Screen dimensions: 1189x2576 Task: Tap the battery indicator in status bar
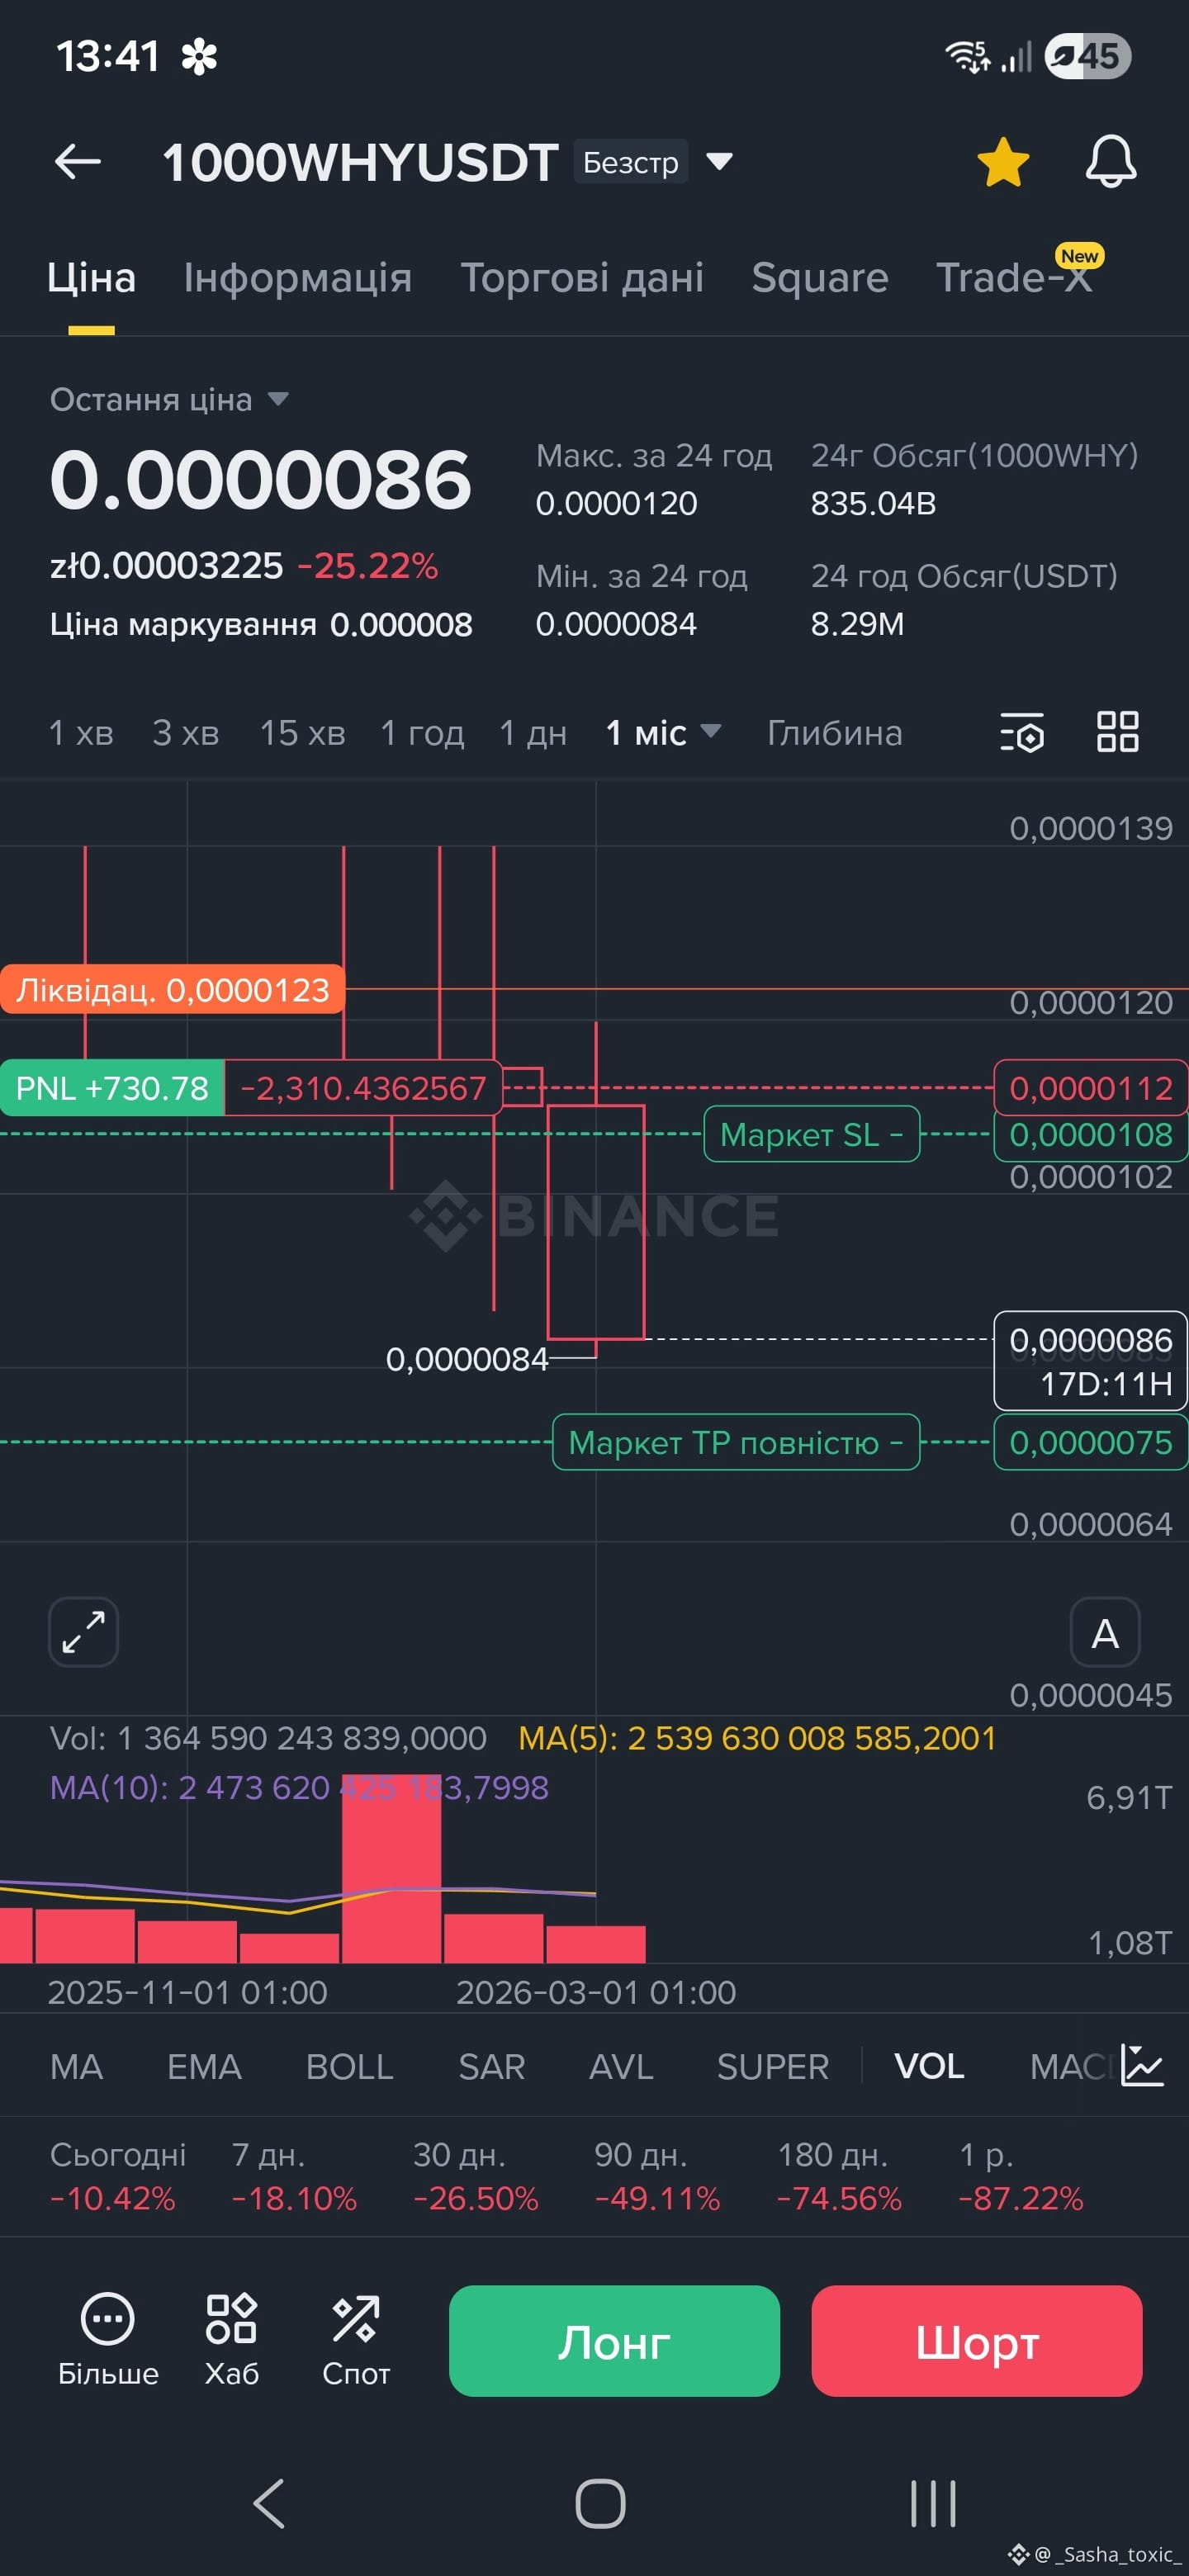(1087, 56)
